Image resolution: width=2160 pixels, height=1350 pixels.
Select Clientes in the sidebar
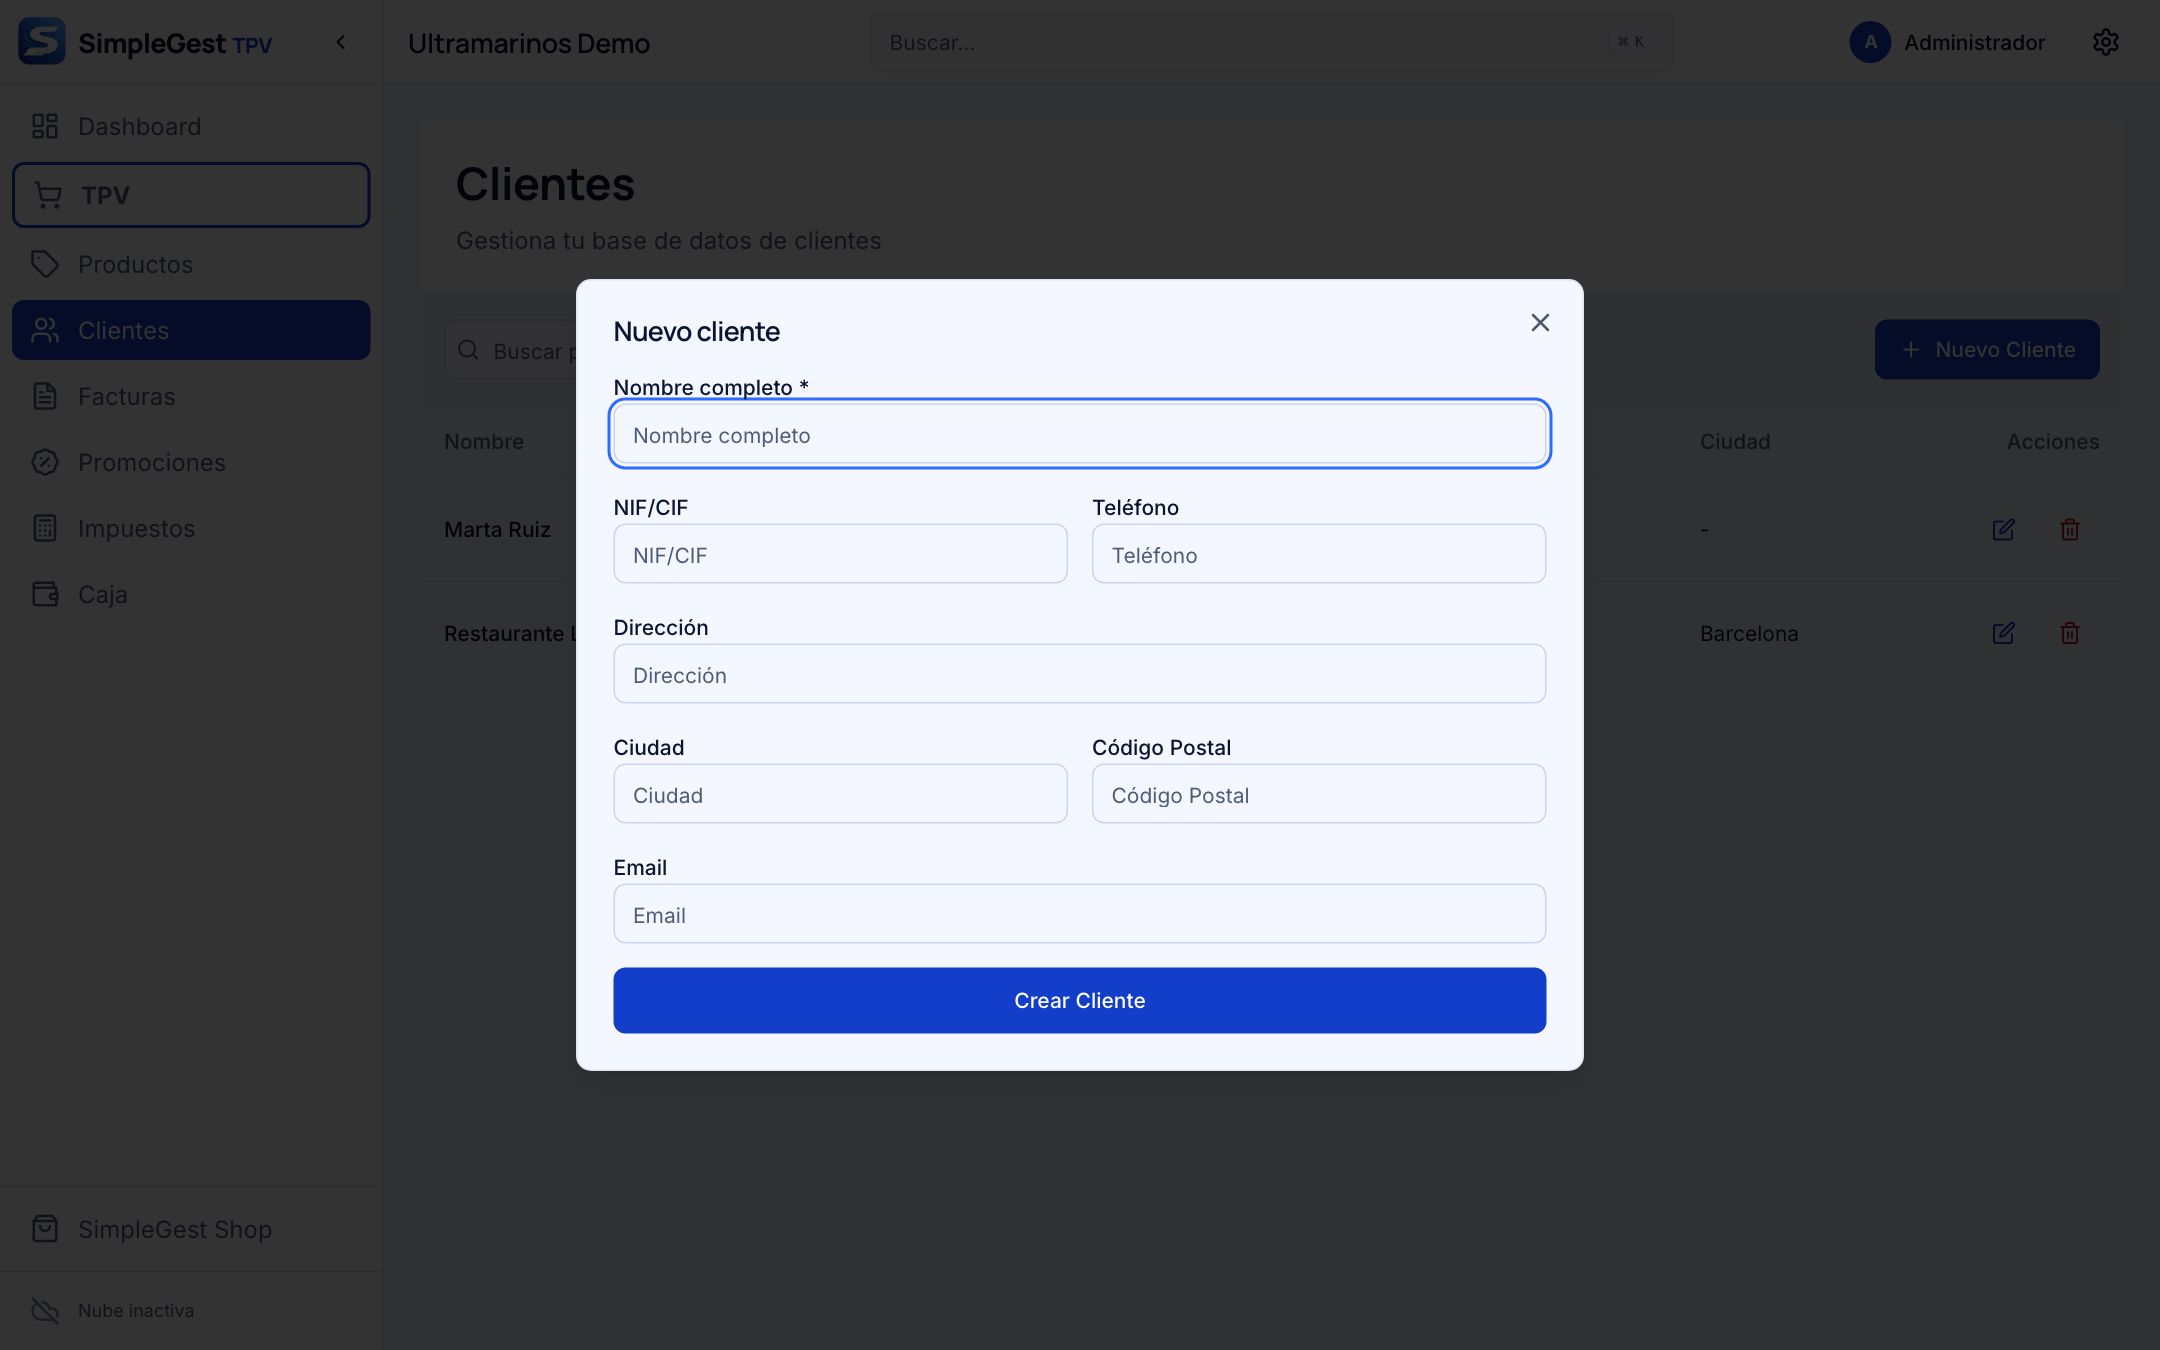(x=191, y=330)
